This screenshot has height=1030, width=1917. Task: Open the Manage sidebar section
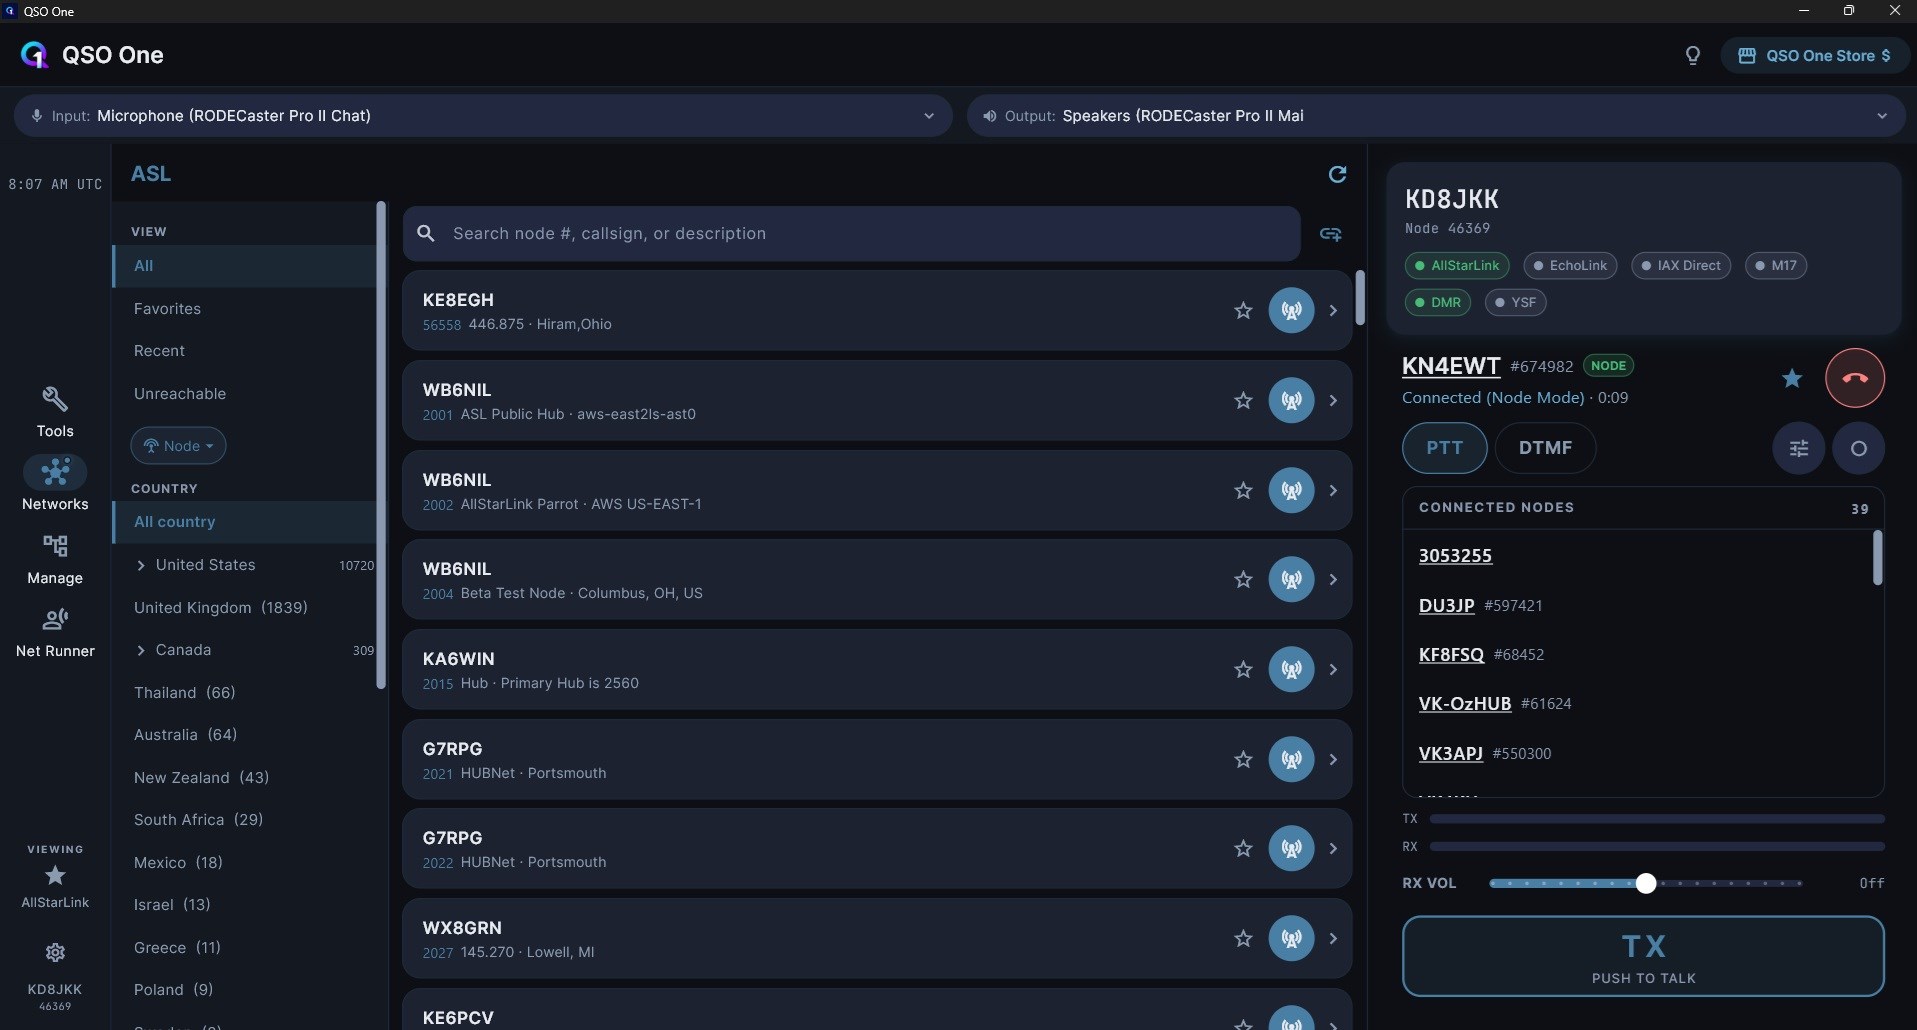pyautogui.click(x=55, y=559)
